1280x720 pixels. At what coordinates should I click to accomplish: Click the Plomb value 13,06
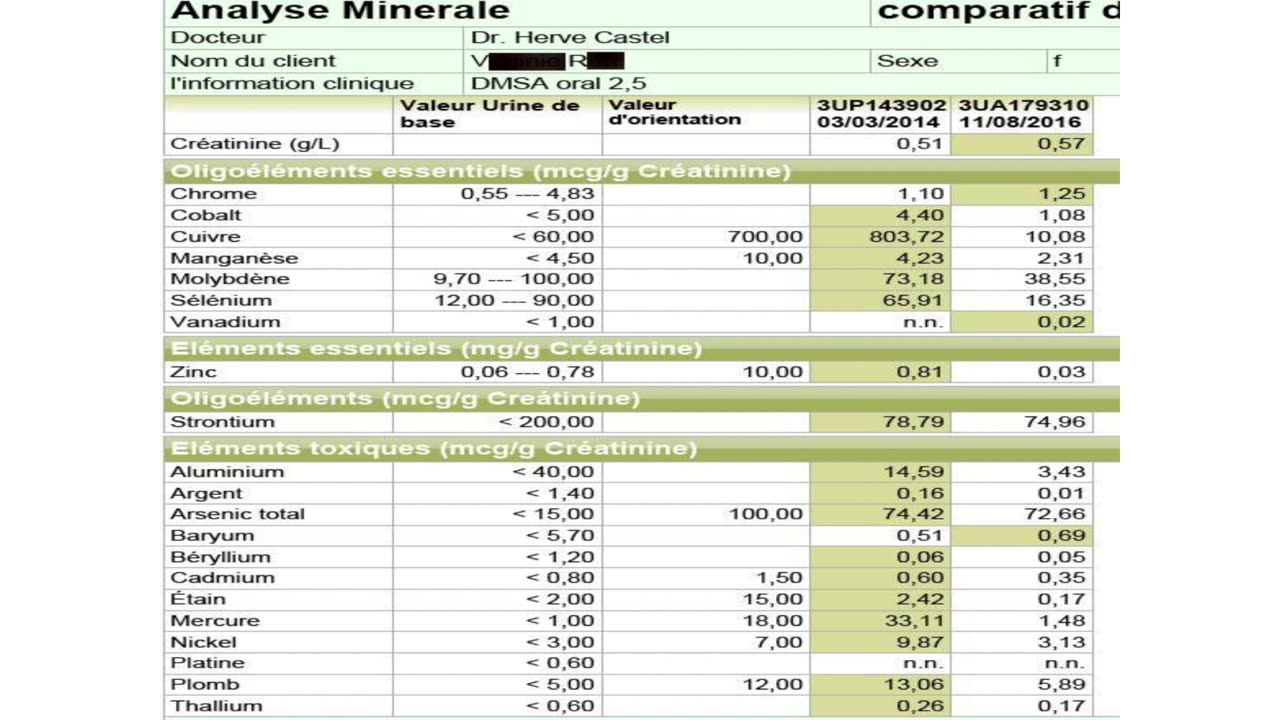(x=915, y=685)
